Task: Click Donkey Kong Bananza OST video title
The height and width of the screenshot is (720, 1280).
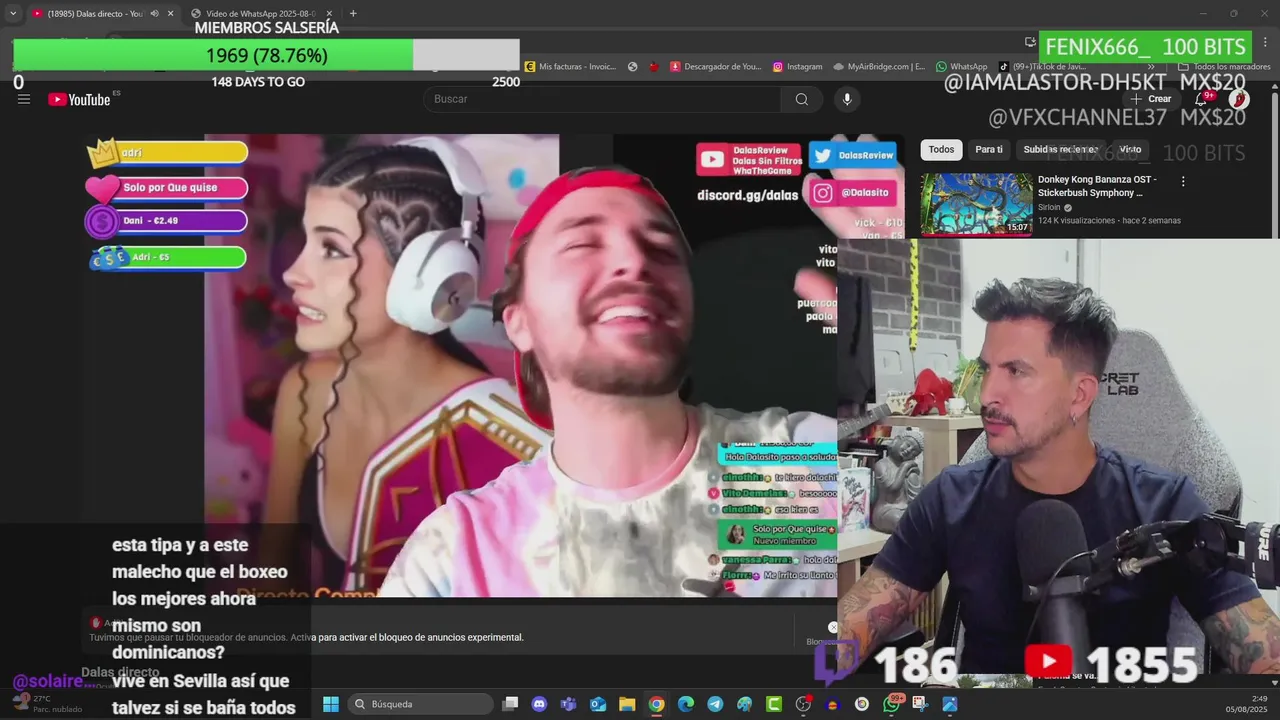Action: (x=1097, y=186)
